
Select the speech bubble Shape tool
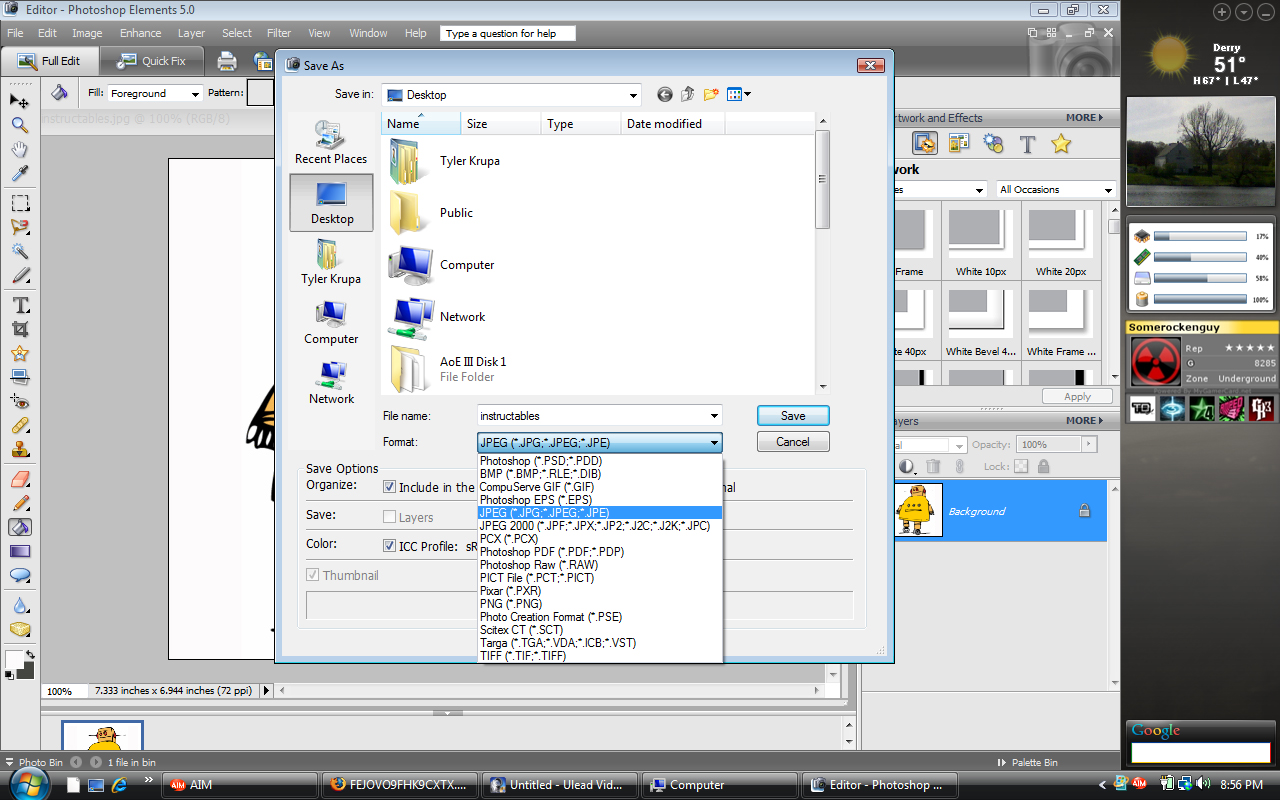[19, 576]
